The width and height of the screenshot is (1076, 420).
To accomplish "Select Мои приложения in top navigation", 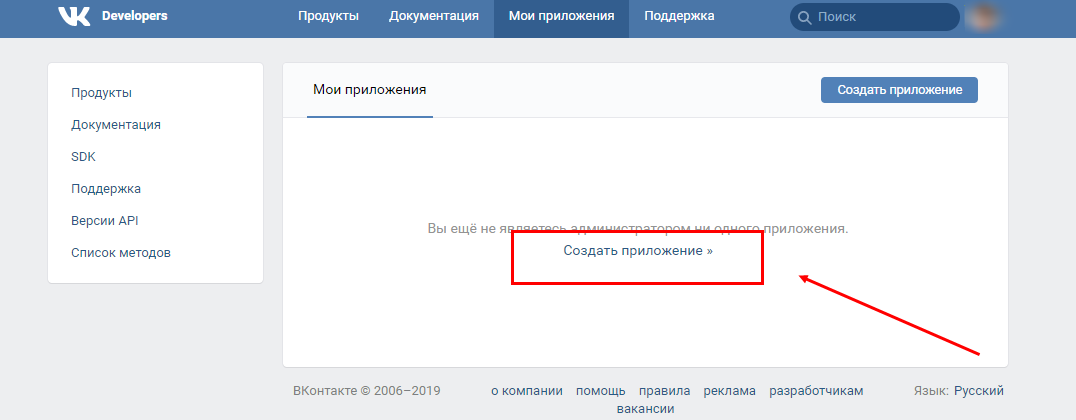I will [561, 16].
